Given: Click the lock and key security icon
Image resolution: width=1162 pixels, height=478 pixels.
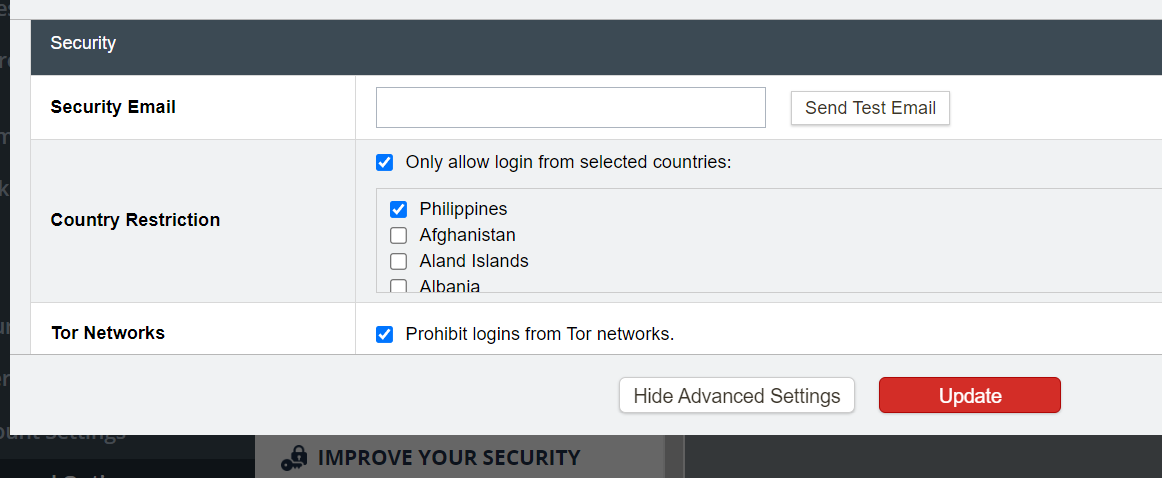Looking at the screenshot, I should click(x=293, y=458).
